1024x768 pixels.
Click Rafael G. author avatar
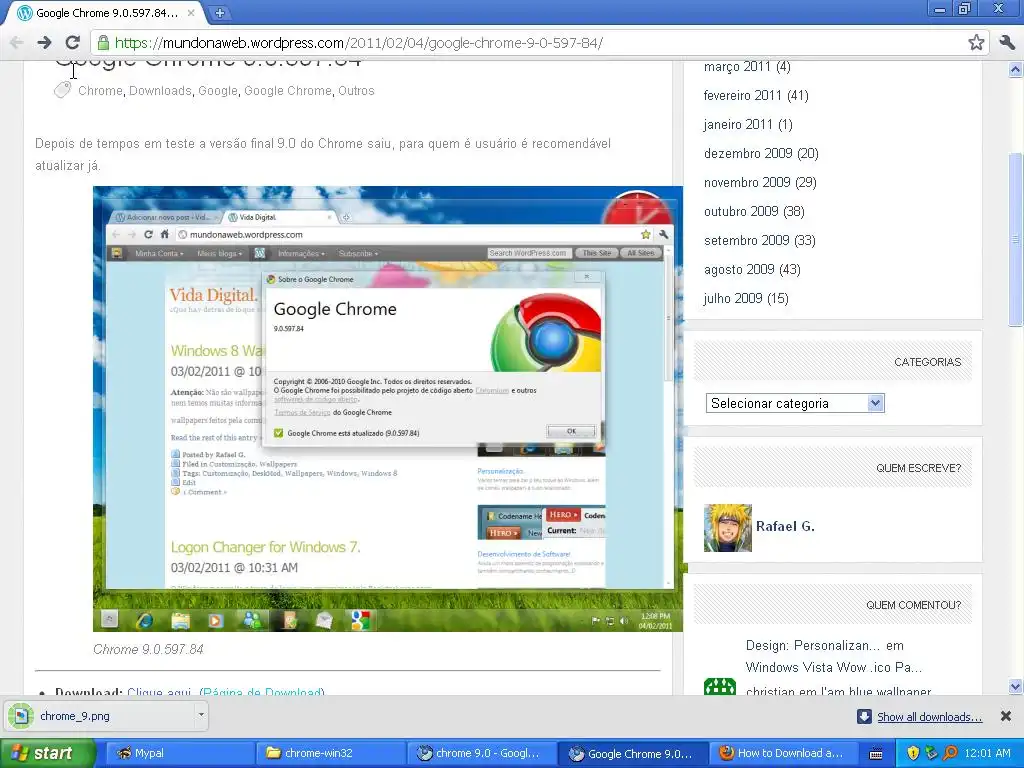pyautogui.click(x=728, y=528)
